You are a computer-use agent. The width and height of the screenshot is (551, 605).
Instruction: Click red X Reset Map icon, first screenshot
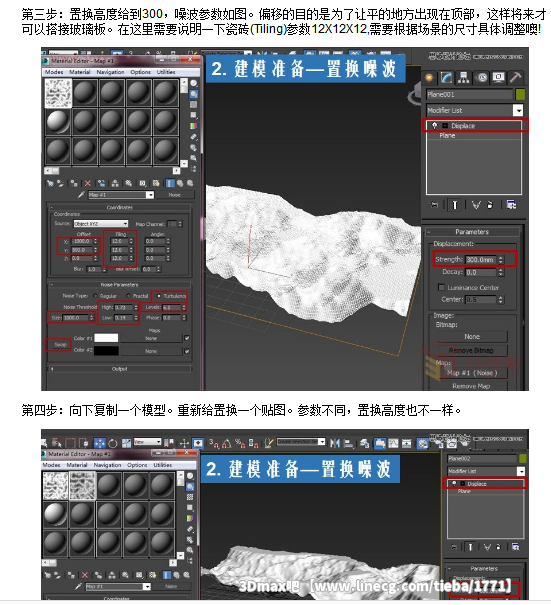pyautogui.click(x=88, y=183)
